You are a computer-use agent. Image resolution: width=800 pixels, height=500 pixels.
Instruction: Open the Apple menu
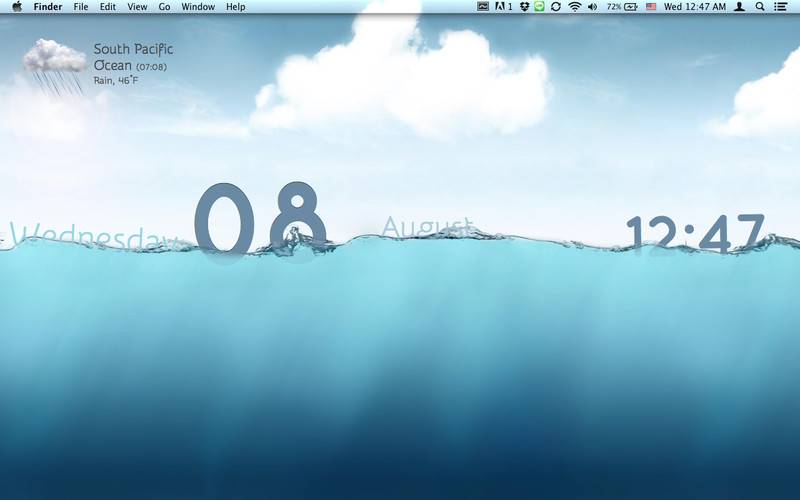click(17, 7)
